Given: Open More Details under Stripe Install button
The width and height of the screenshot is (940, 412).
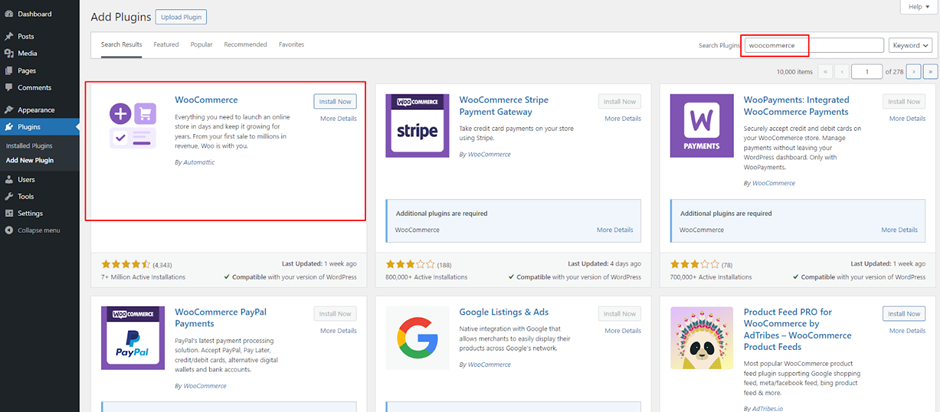Looking at the screenshot, I should (623, 119).
